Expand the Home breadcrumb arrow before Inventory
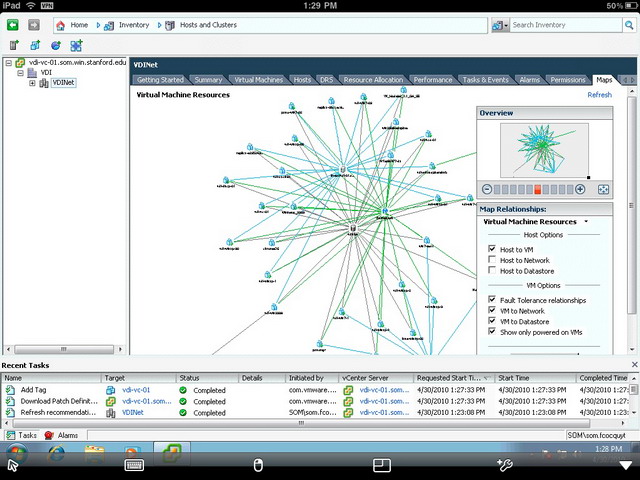 point(98,25)
